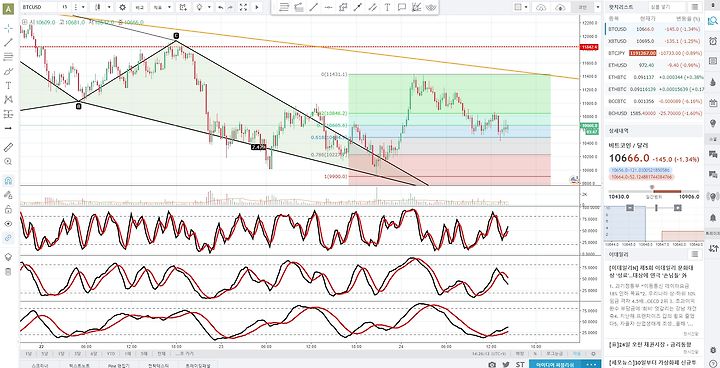Open the Fibonacci and pitchfork tools

(8, 57)
